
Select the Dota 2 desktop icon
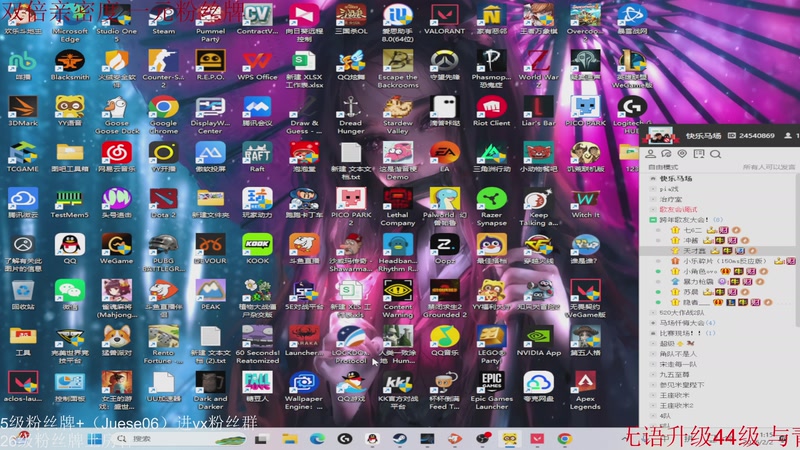coord(163,203)
